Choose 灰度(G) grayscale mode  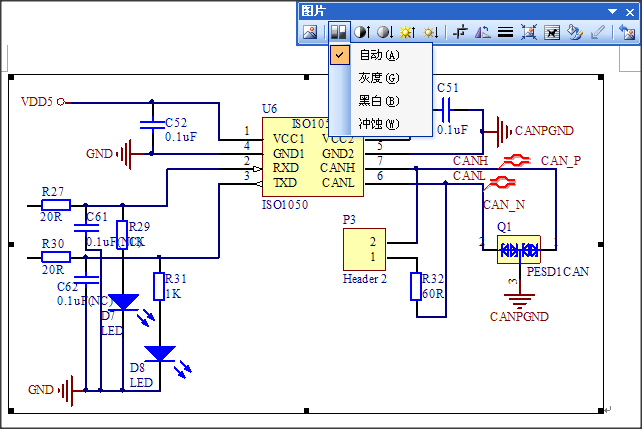click(x=381, y=78)
